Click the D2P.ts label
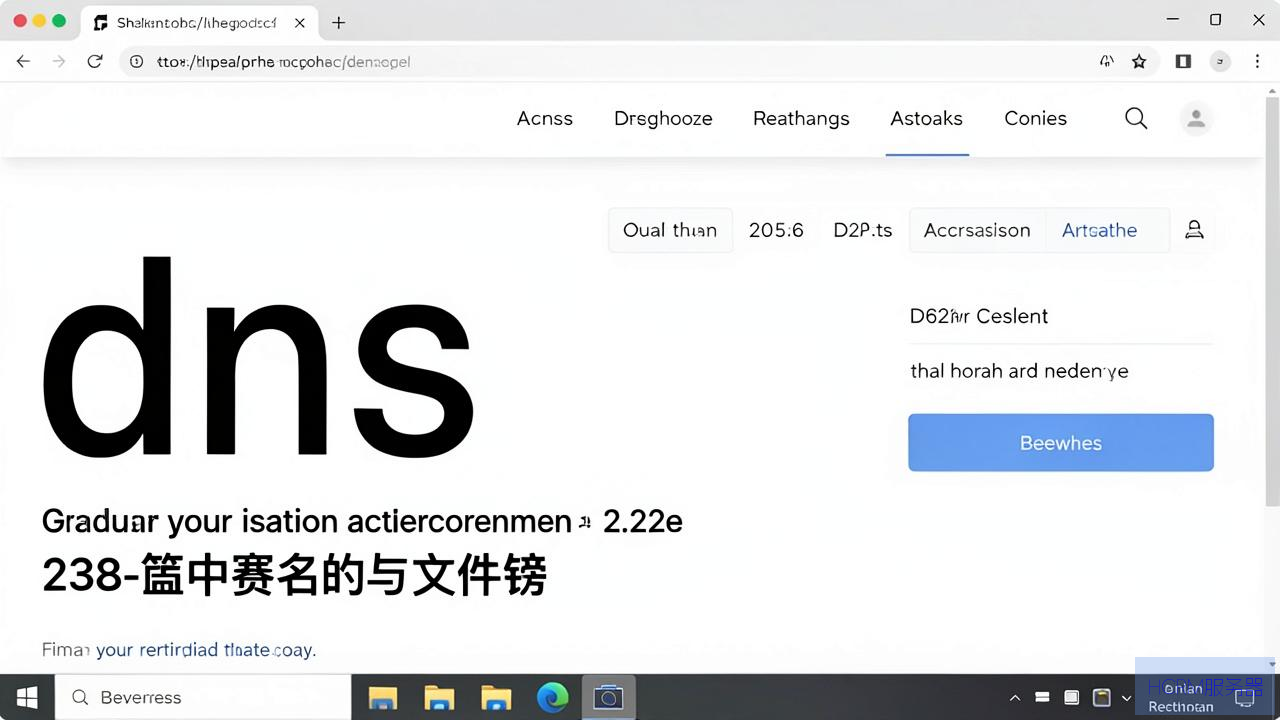This screenshot has width=1280, height=720. [862, 230]
